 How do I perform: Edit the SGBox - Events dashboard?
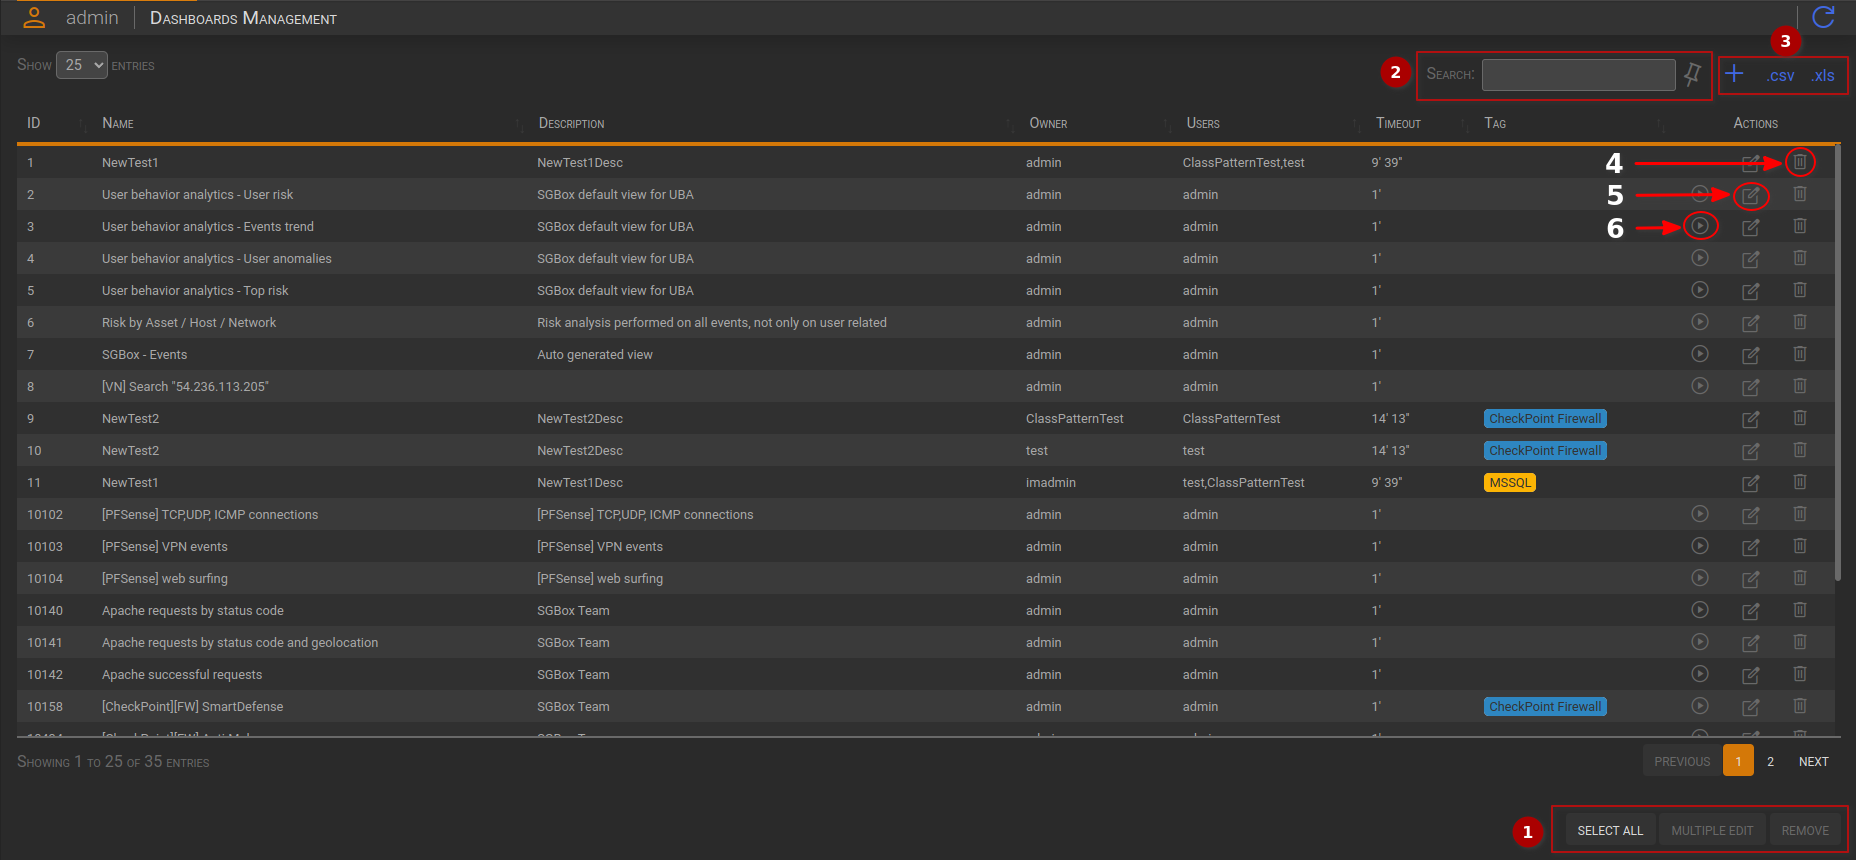[1750, 355]
